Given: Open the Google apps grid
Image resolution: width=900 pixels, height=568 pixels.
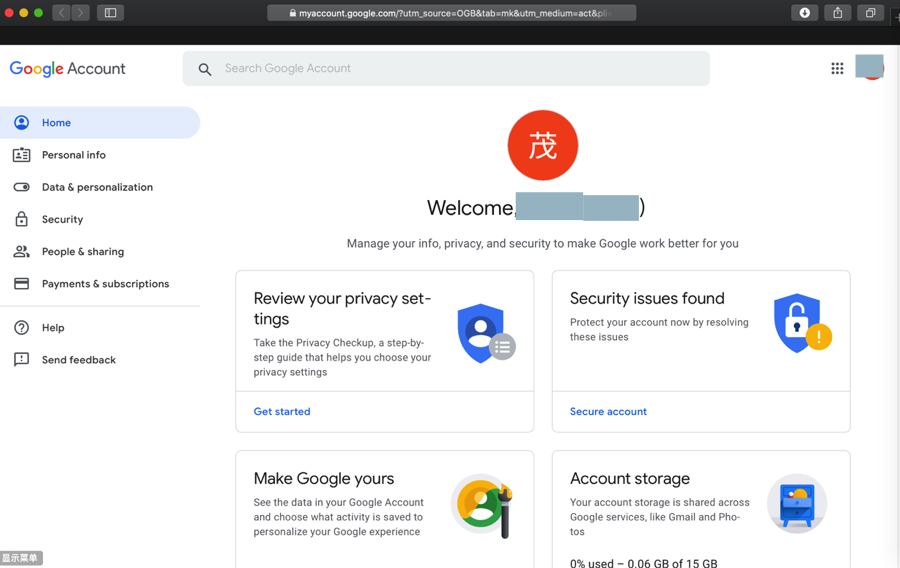Looking at the screenshot, I should pos(837,68).
